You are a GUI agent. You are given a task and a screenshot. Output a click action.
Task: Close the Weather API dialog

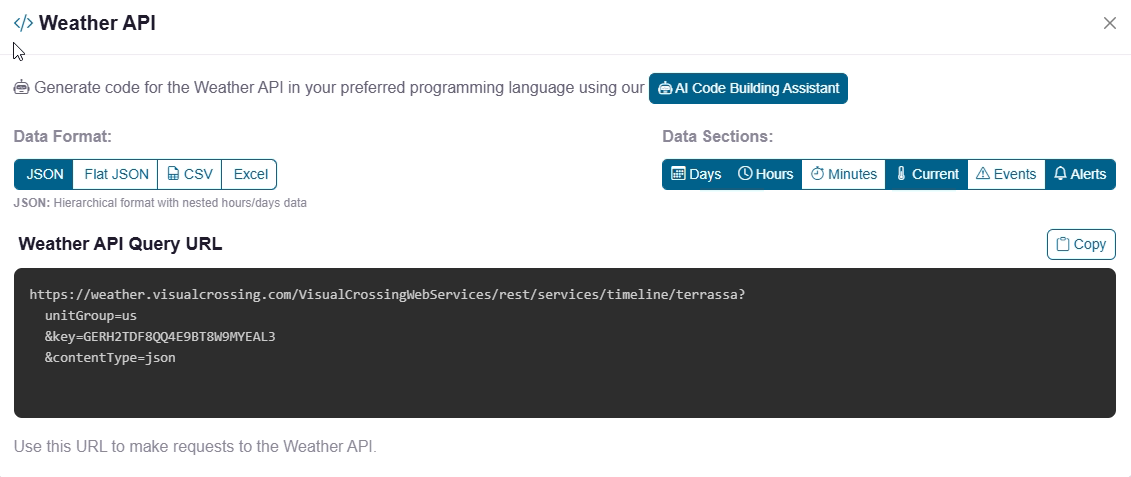1109,23
